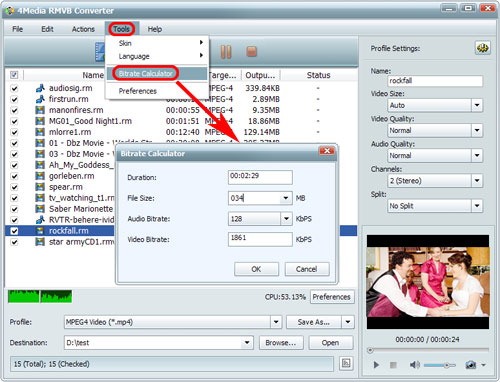Uncheck the firstrun.rm checkbox

(x=14, y=100)
